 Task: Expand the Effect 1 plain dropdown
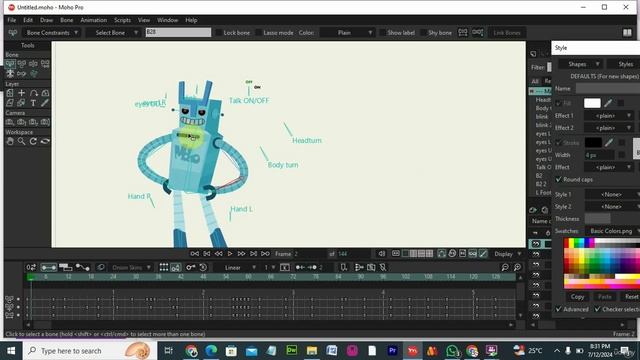[x=609, y=116]
